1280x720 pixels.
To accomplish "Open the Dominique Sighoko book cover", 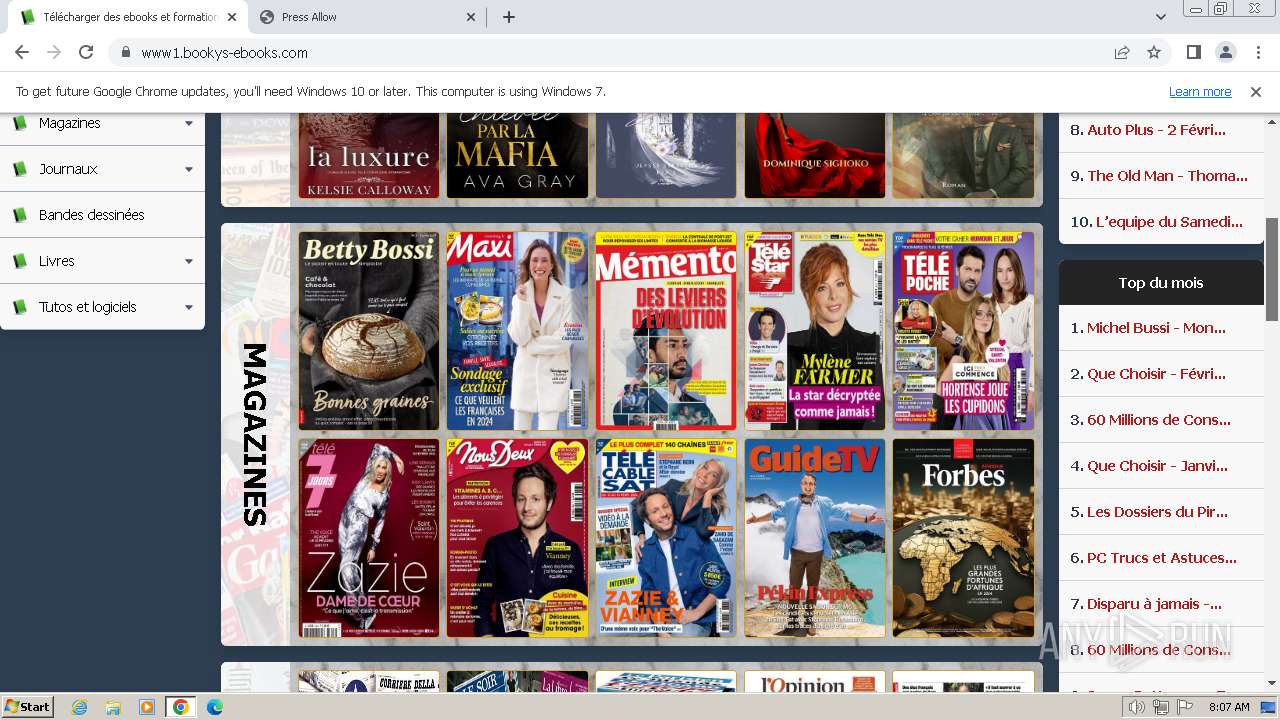I will (814, 155).
